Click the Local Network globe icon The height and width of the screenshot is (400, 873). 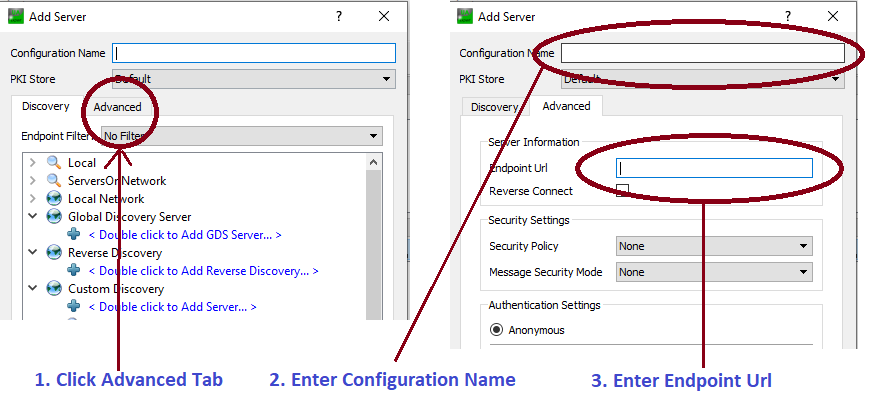click(x=54, y=198)
